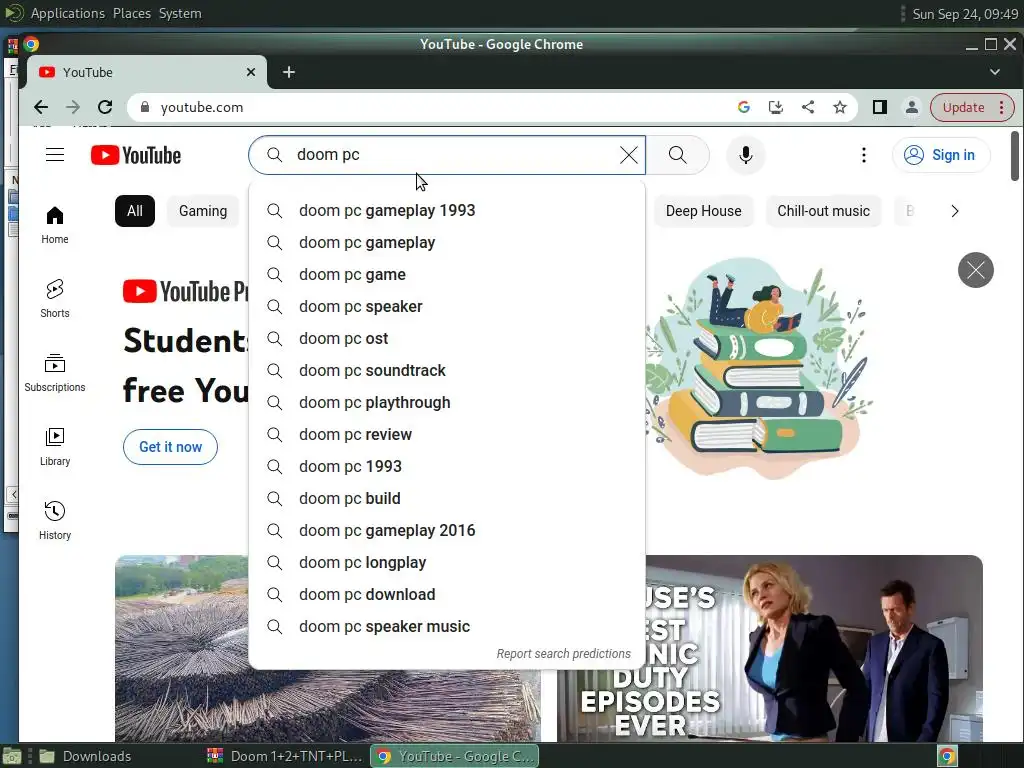Click the YouTube logo
Screen dimensions: 1024x768
coord(136,155)
